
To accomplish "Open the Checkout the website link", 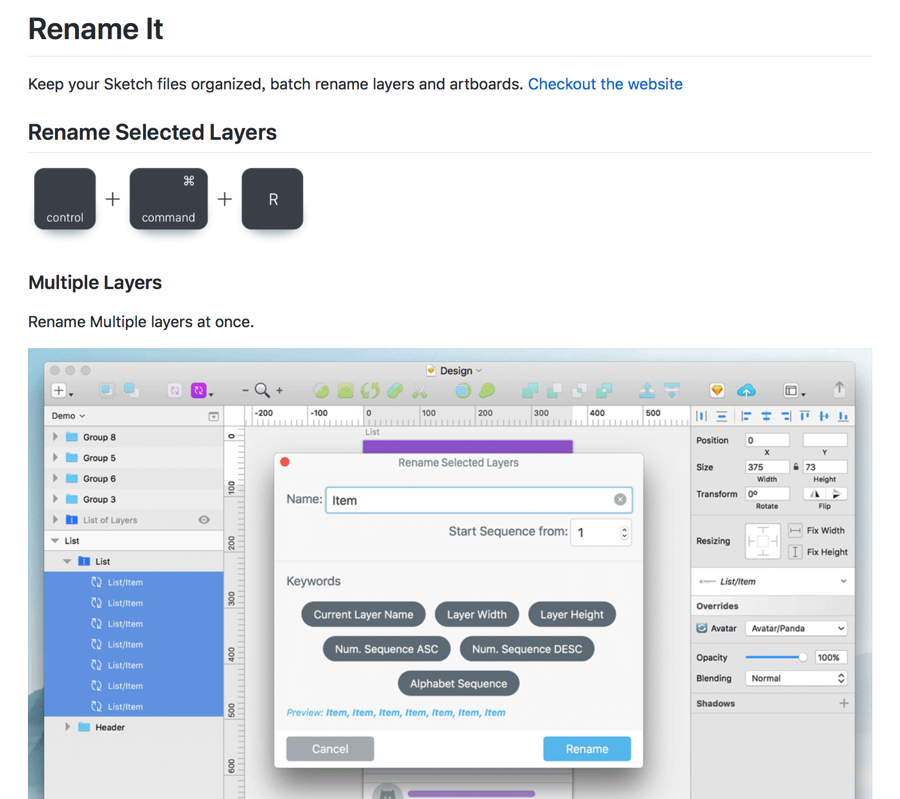I will click(x=605, y=84).
